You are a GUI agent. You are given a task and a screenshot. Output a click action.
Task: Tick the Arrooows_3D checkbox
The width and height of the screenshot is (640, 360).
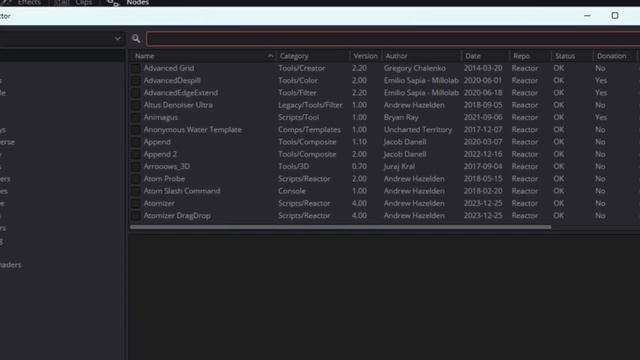click(136, 167)
